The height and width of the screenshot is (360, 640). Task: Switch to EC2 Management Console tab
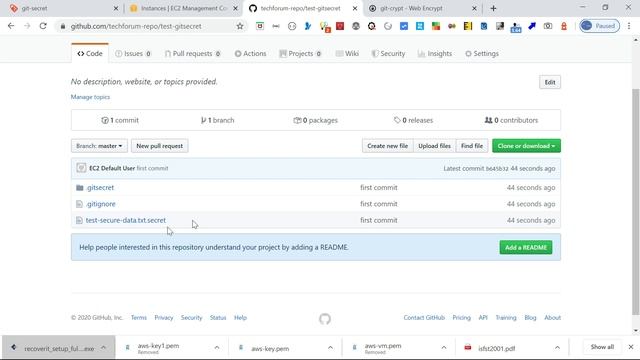coord(183,8)
